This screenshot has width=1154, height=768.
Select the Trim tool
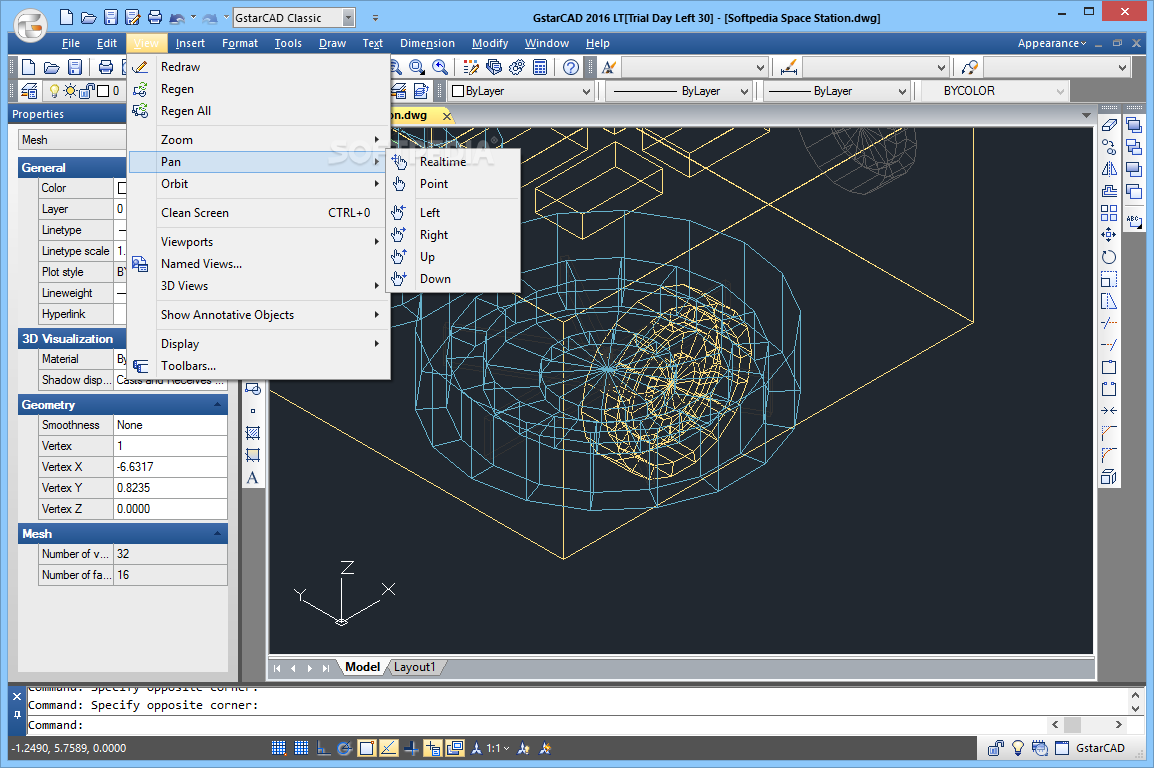[1109, 324]
